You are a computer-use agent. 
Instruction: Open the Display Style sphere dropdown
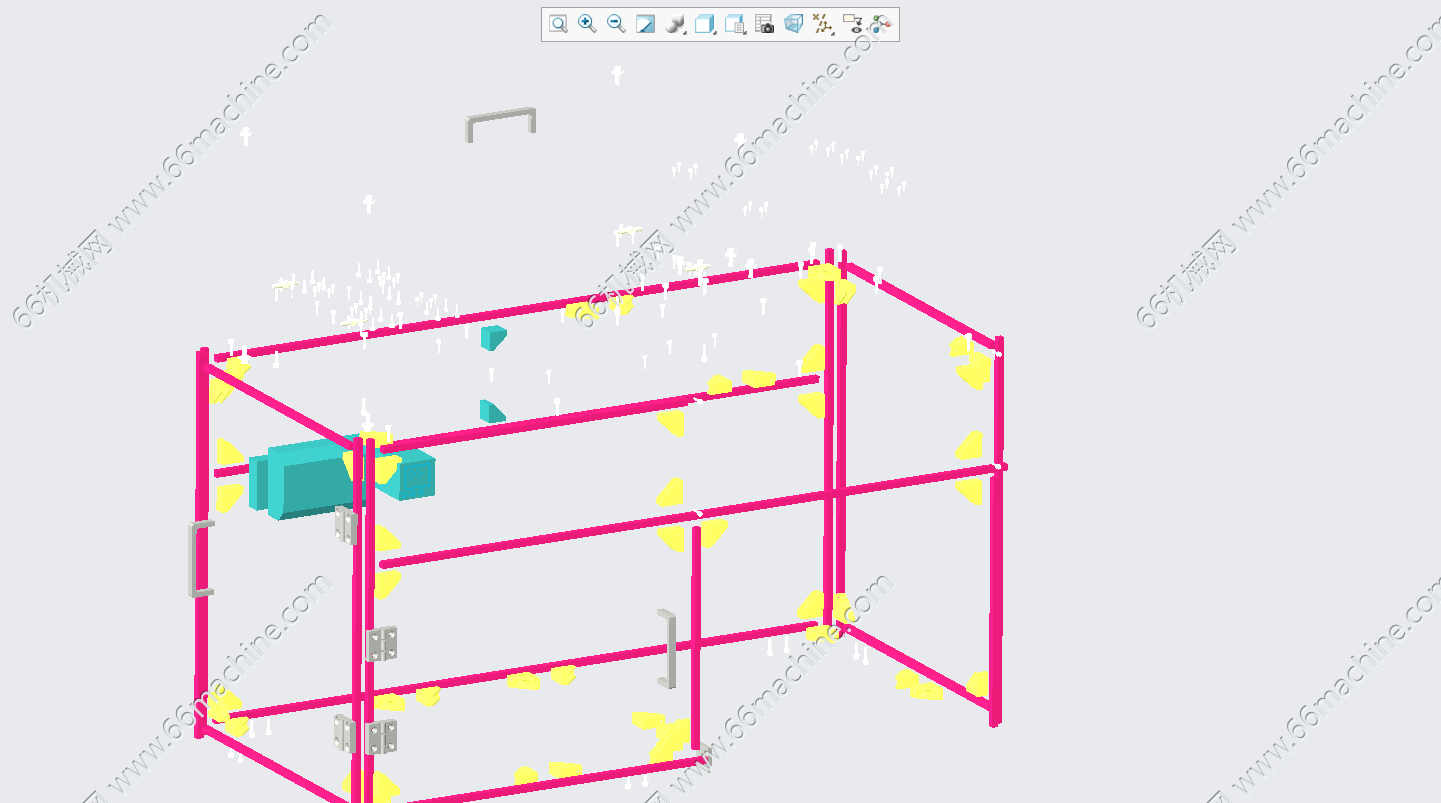[675, 24]
